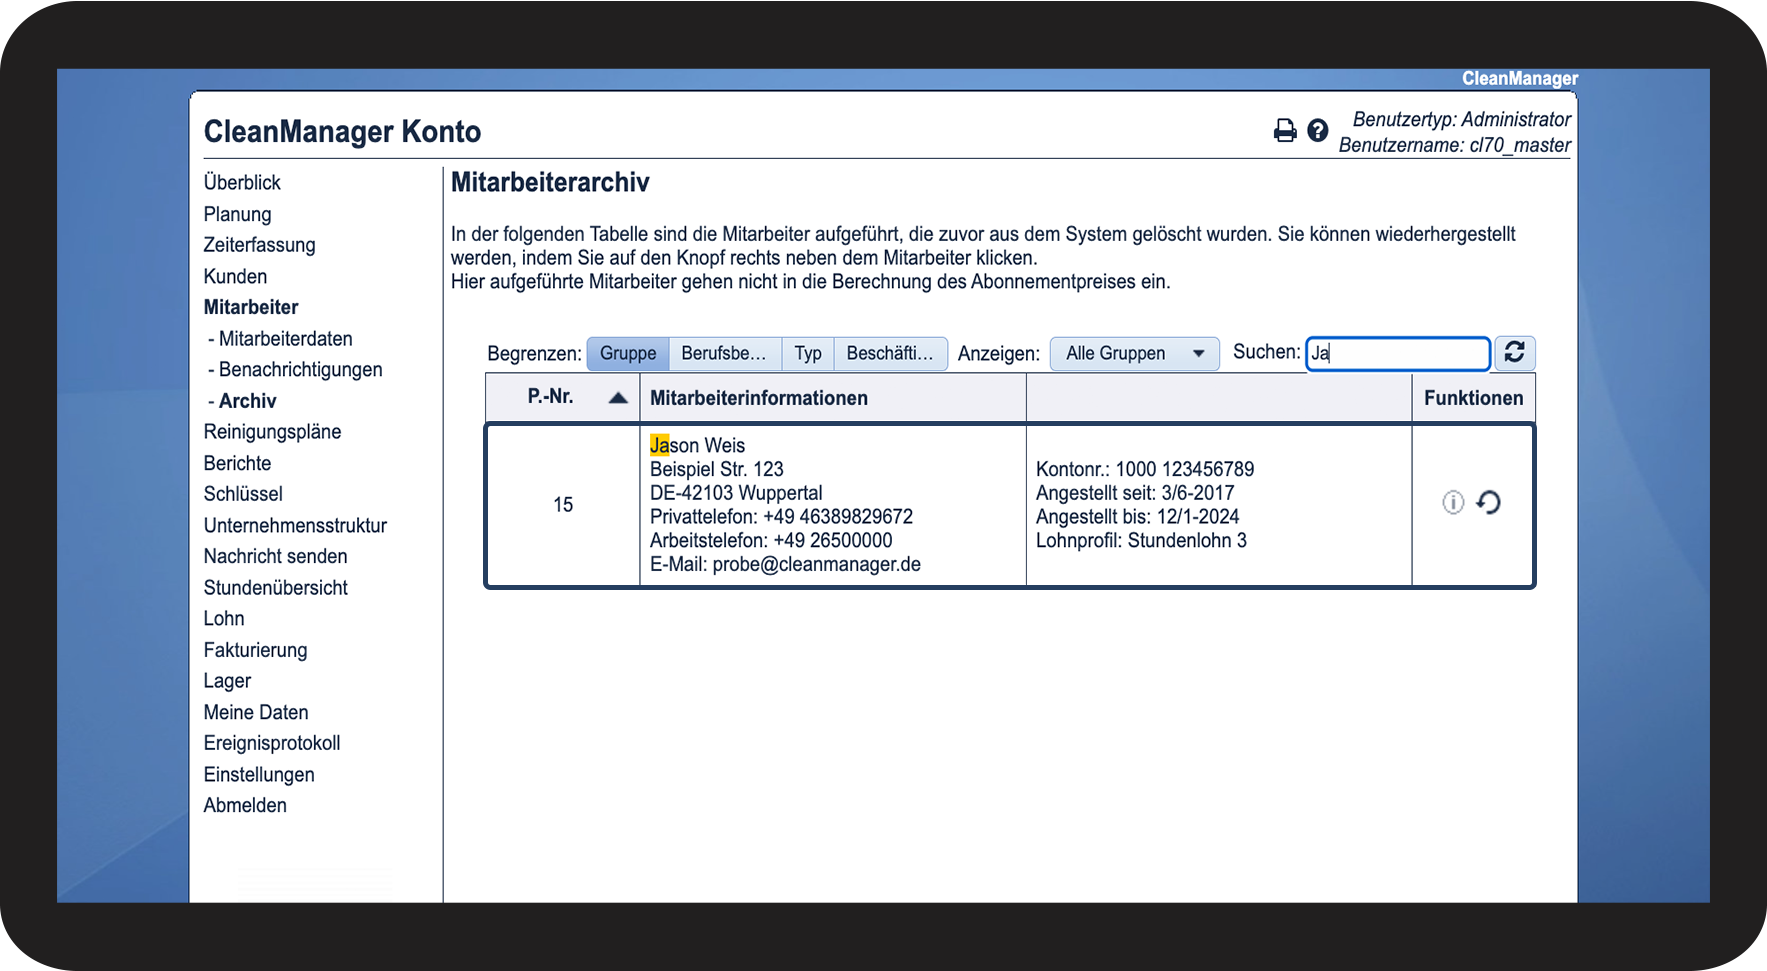Open Reinigungspläne from the sidebar
Image resolution: width=1767 pixels, height=971 pixels.
(272, 432)
